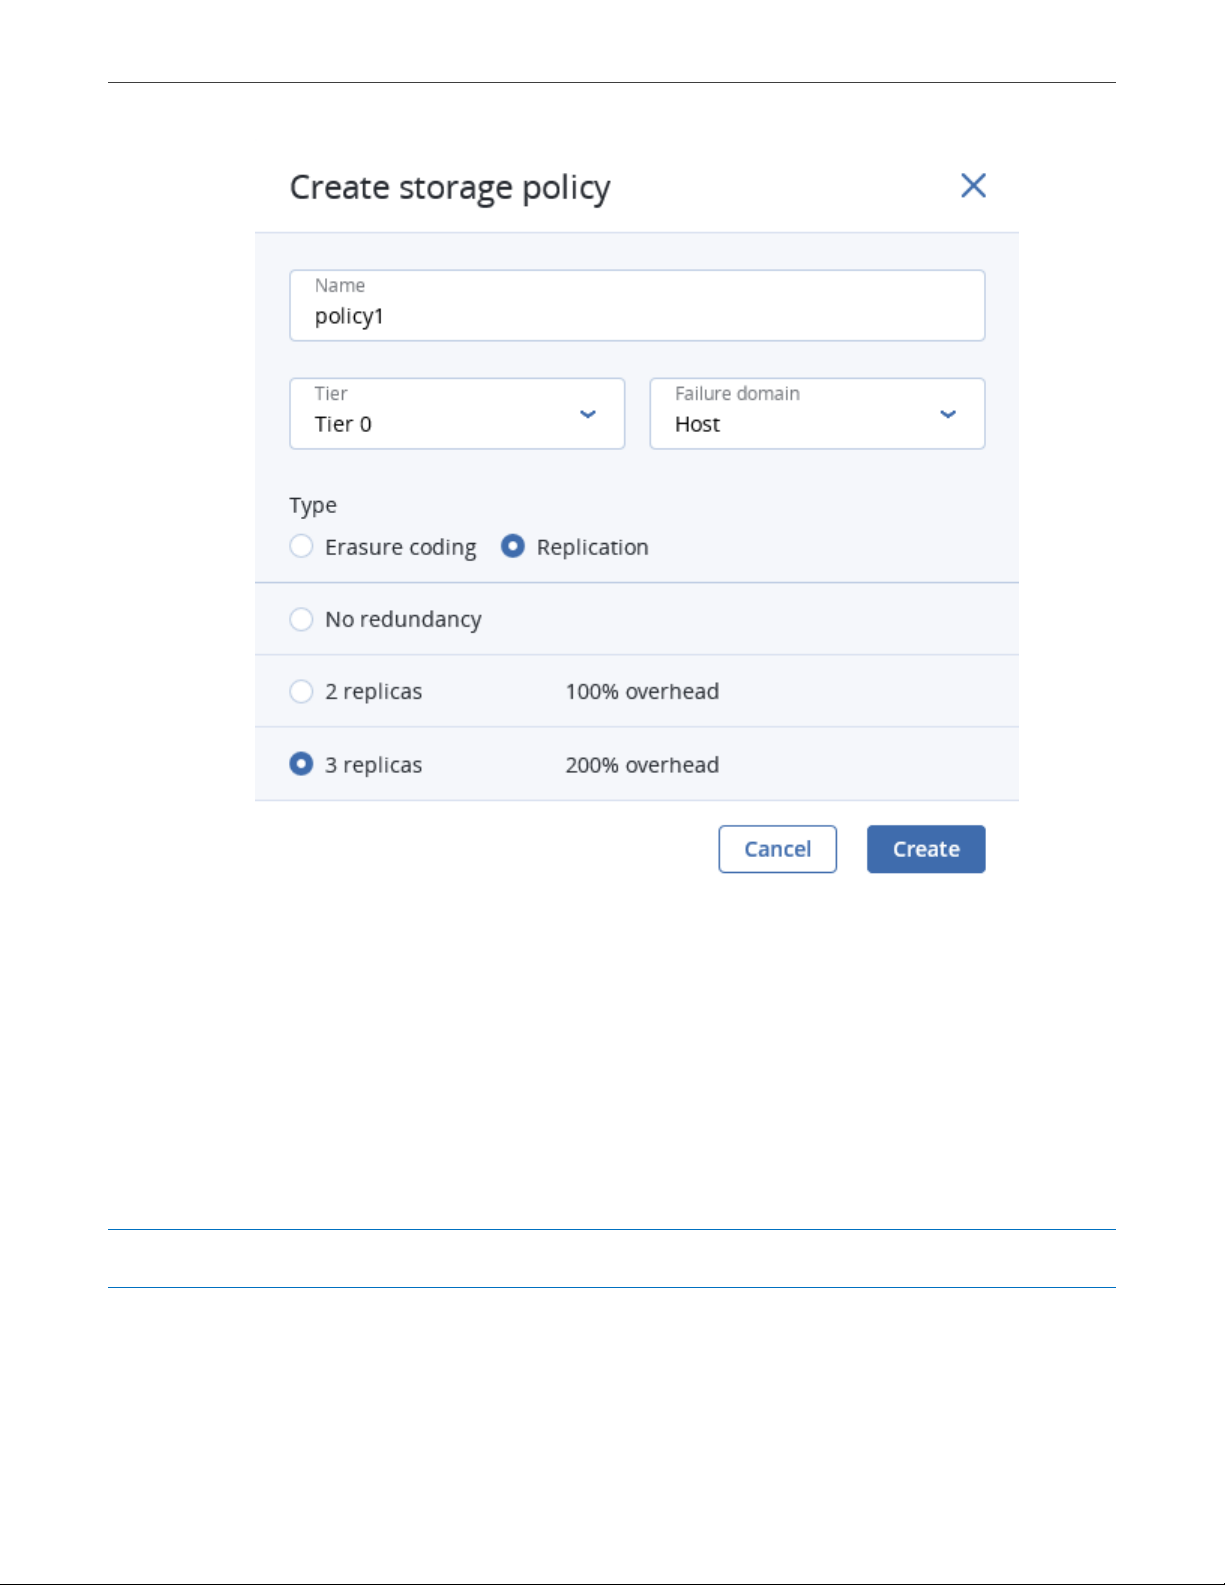The width and height of the screenshot is (1225, 1585).
Task: Focus the Name input field
Action: (x=637, y=305)
